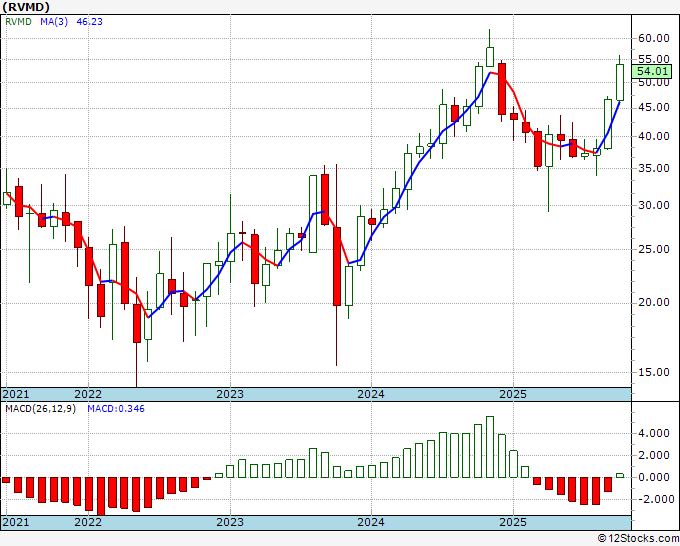This screenshot has height=546, width=680.
Task: Click the lowest red candlestick in mid-2022
Action: [x=137, y=324]
